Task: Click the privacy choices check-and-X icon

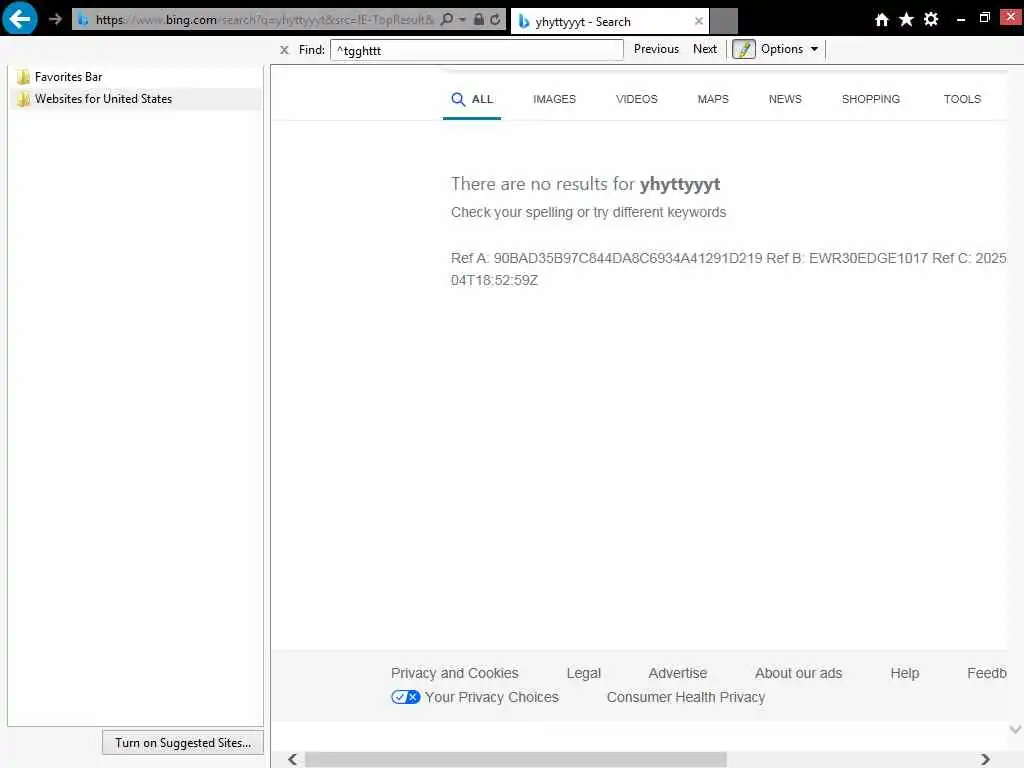Action: 406,697
